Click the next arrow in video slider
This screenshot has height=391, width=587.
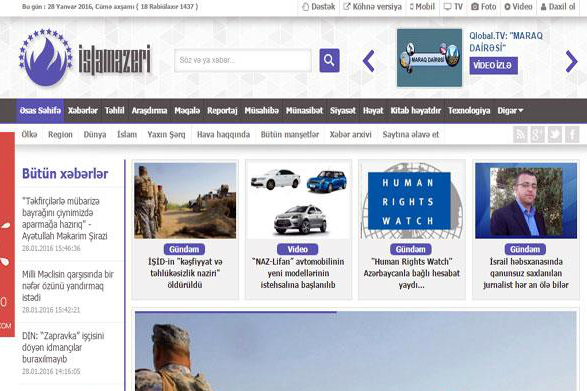point(571,61)
